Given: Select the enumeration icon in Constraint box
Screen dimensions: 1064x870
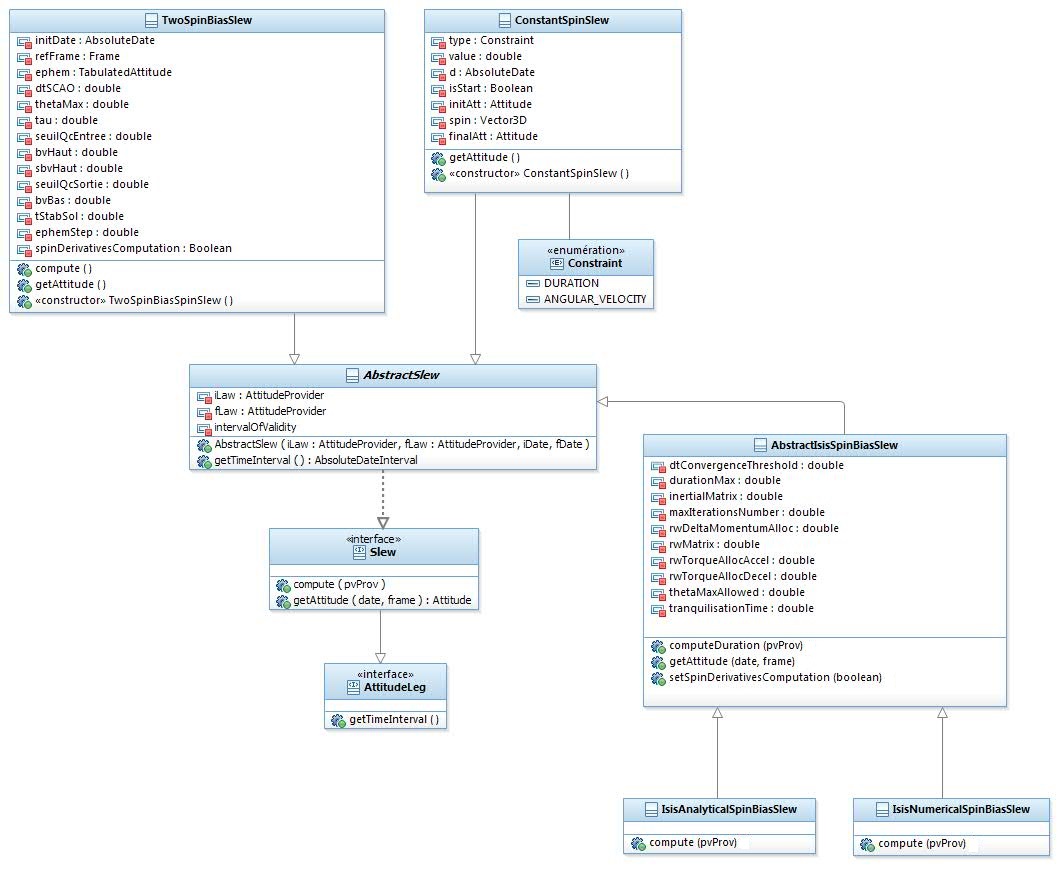Looking at the screenshot, I should pyautogui.click(x=557, y=263).
